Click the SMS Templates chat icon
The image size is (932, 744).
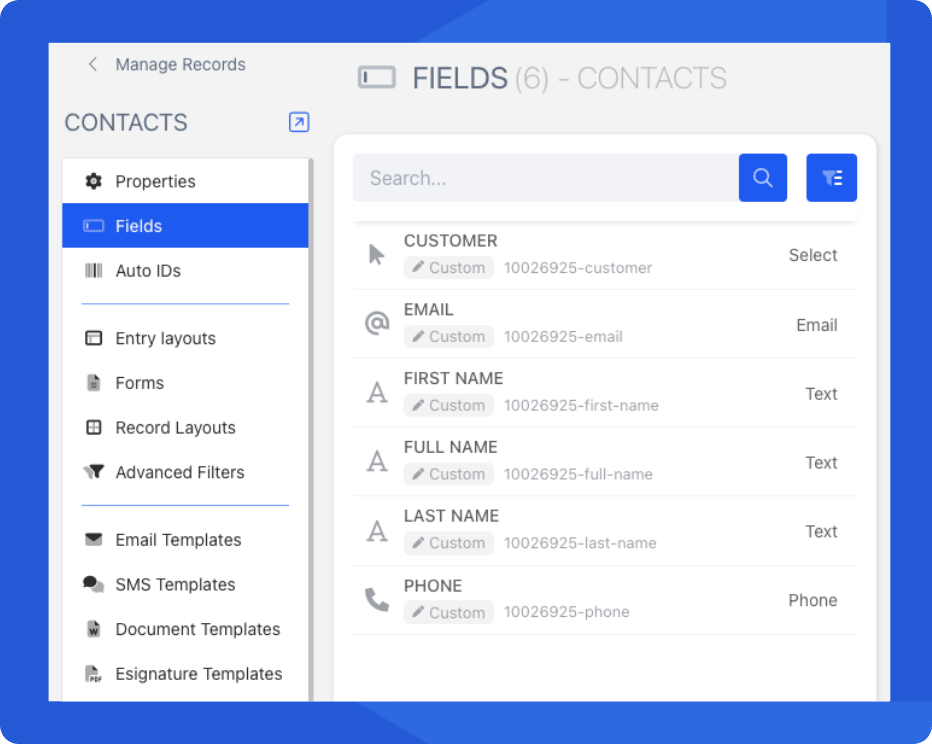pos(93,584)
